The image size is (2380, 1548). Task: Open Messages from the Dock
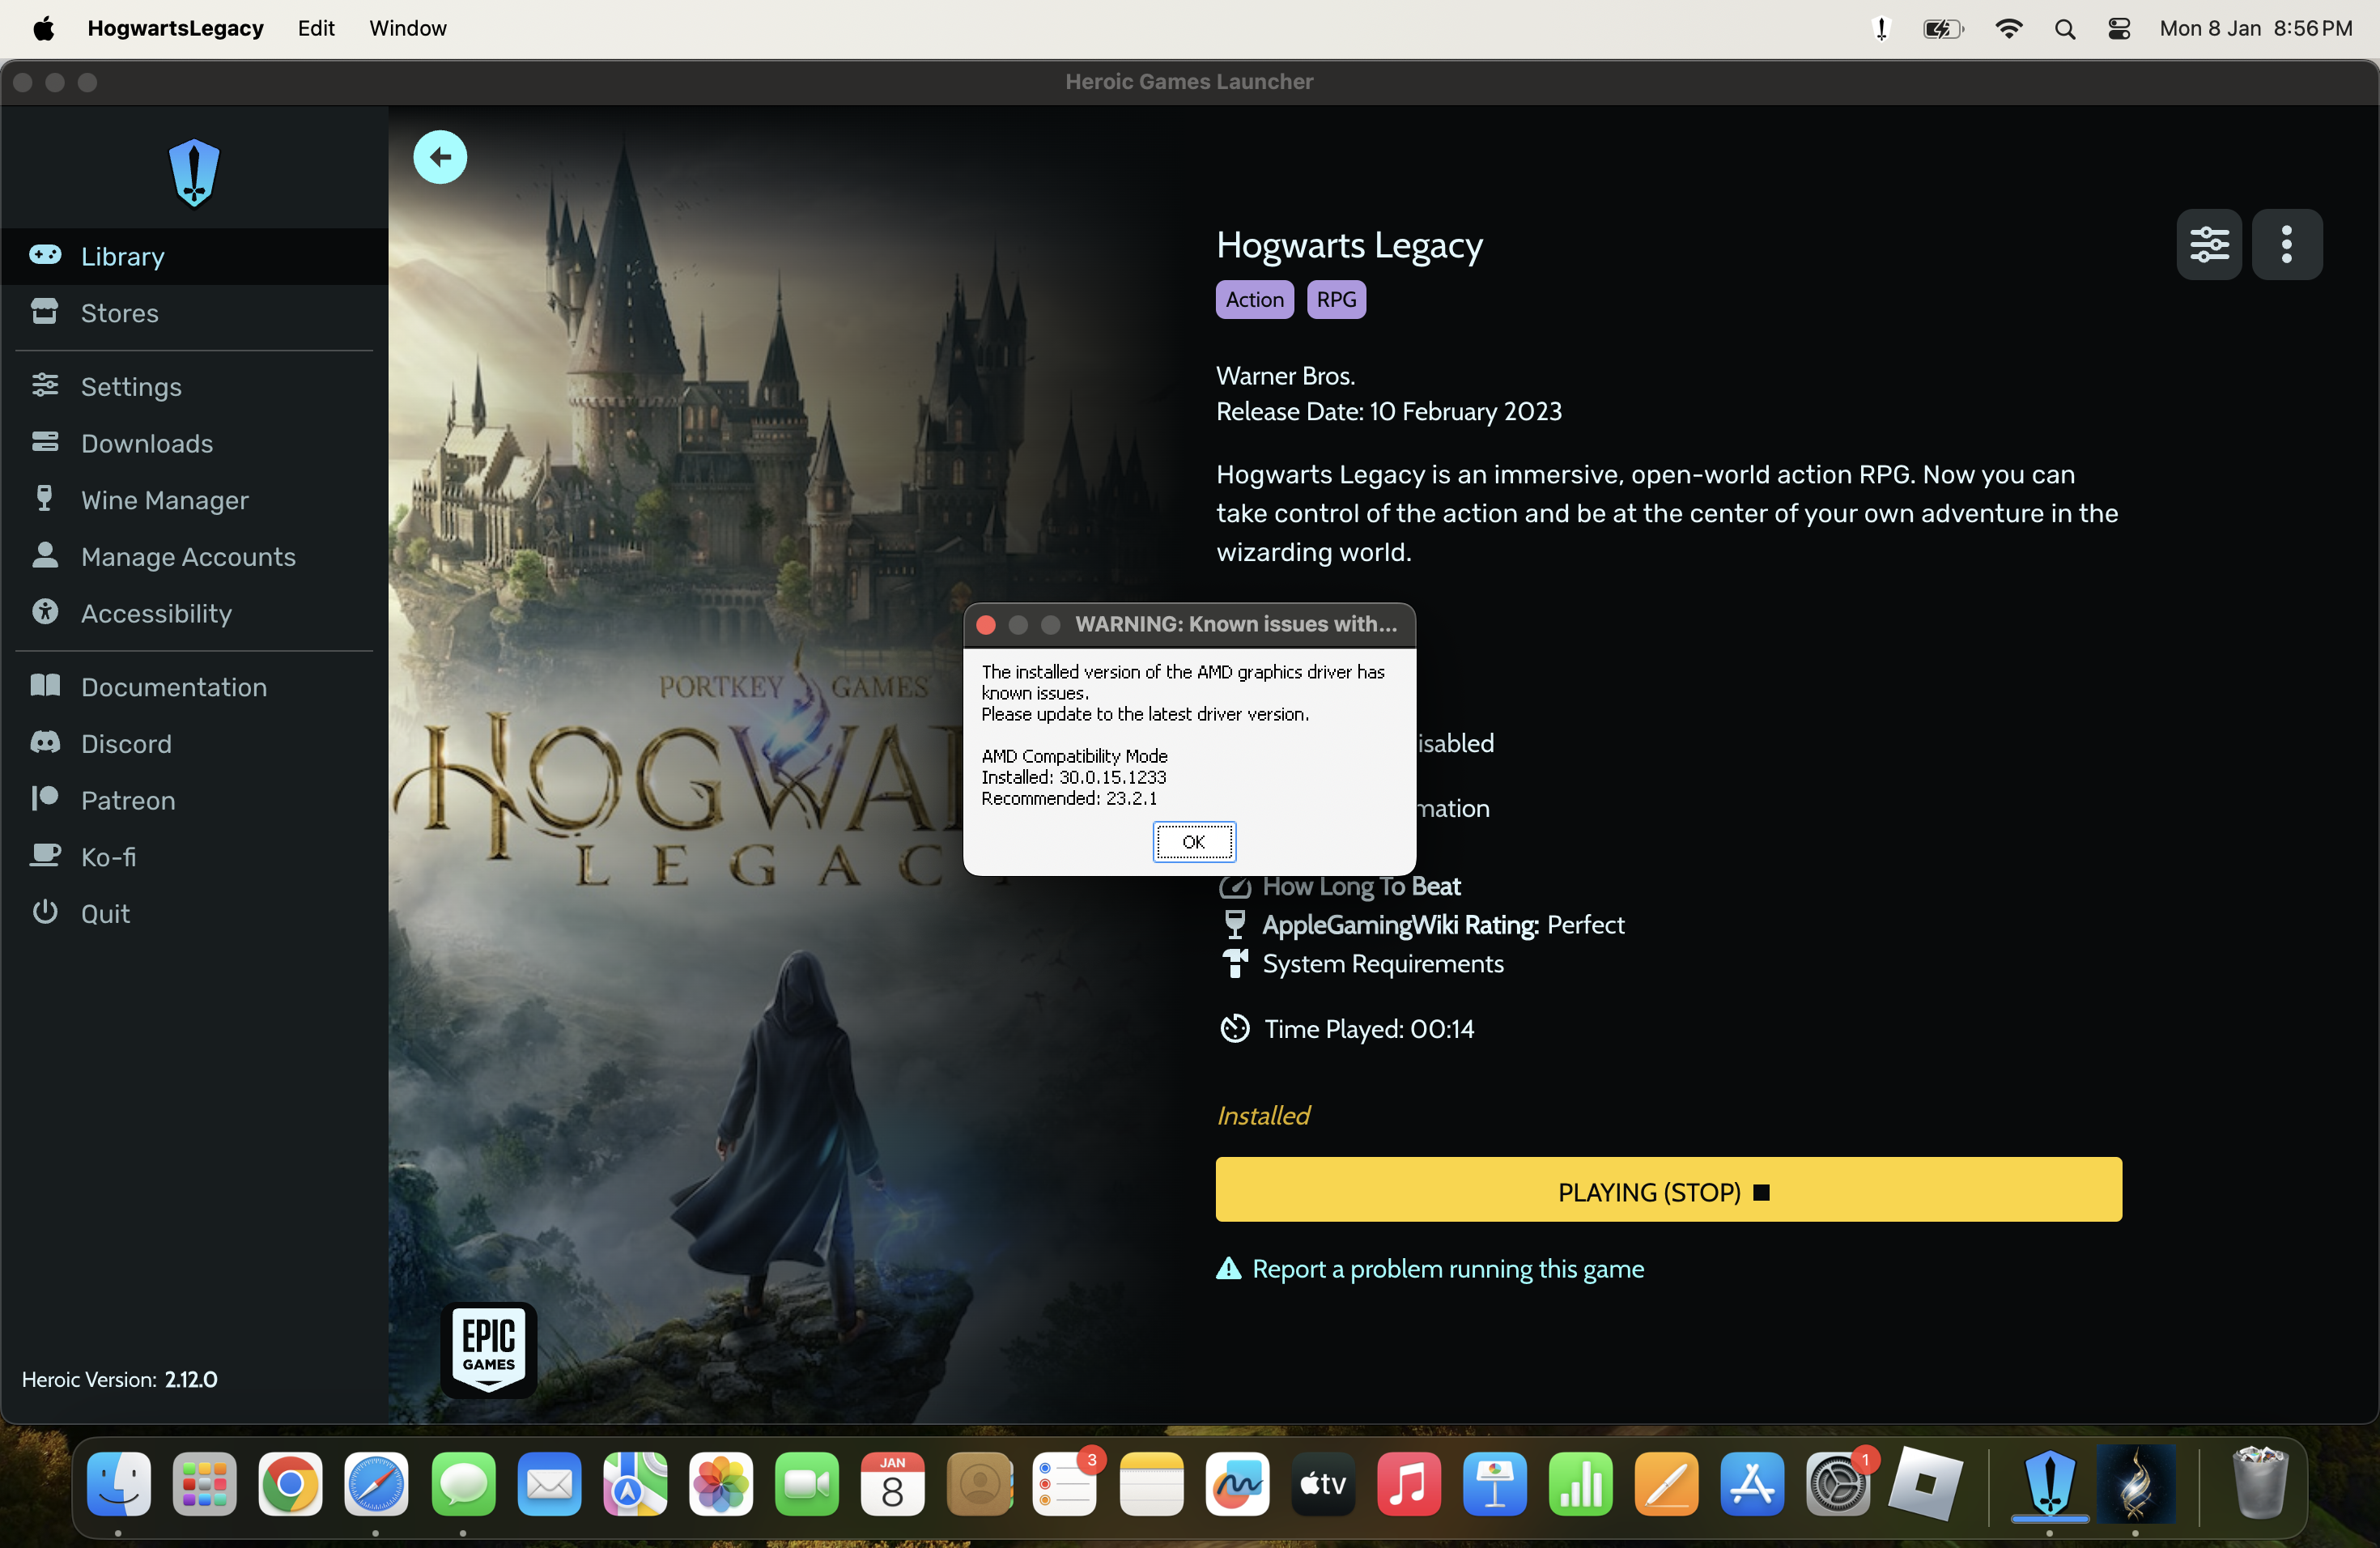coord(463,1484)
